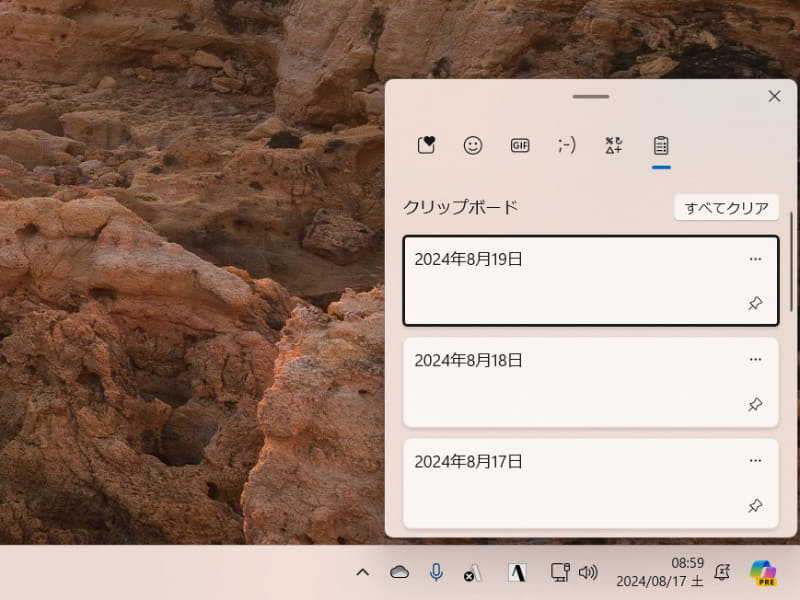Pin the 2024年8月18日 clipboard entry
Image resolution: width=800 pixels, height=600 pixels.
click(756, 405)
